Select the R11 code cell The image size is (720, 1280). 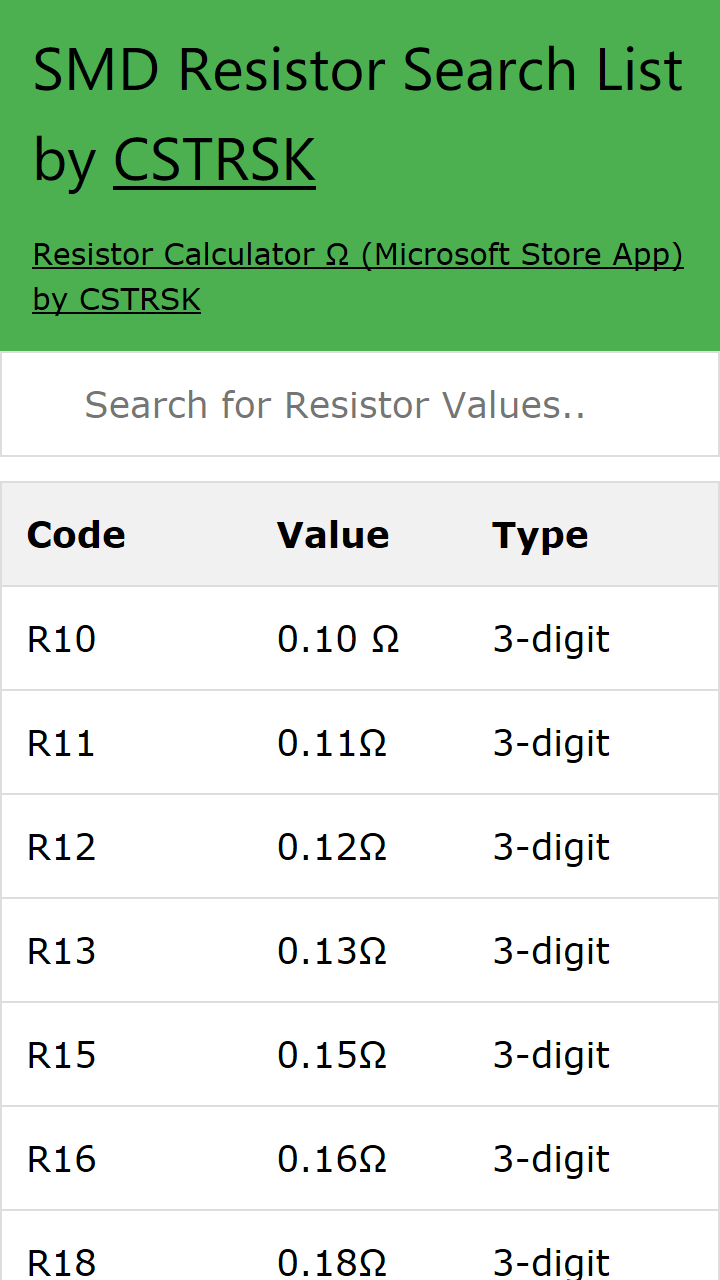(x=62, y=743)
